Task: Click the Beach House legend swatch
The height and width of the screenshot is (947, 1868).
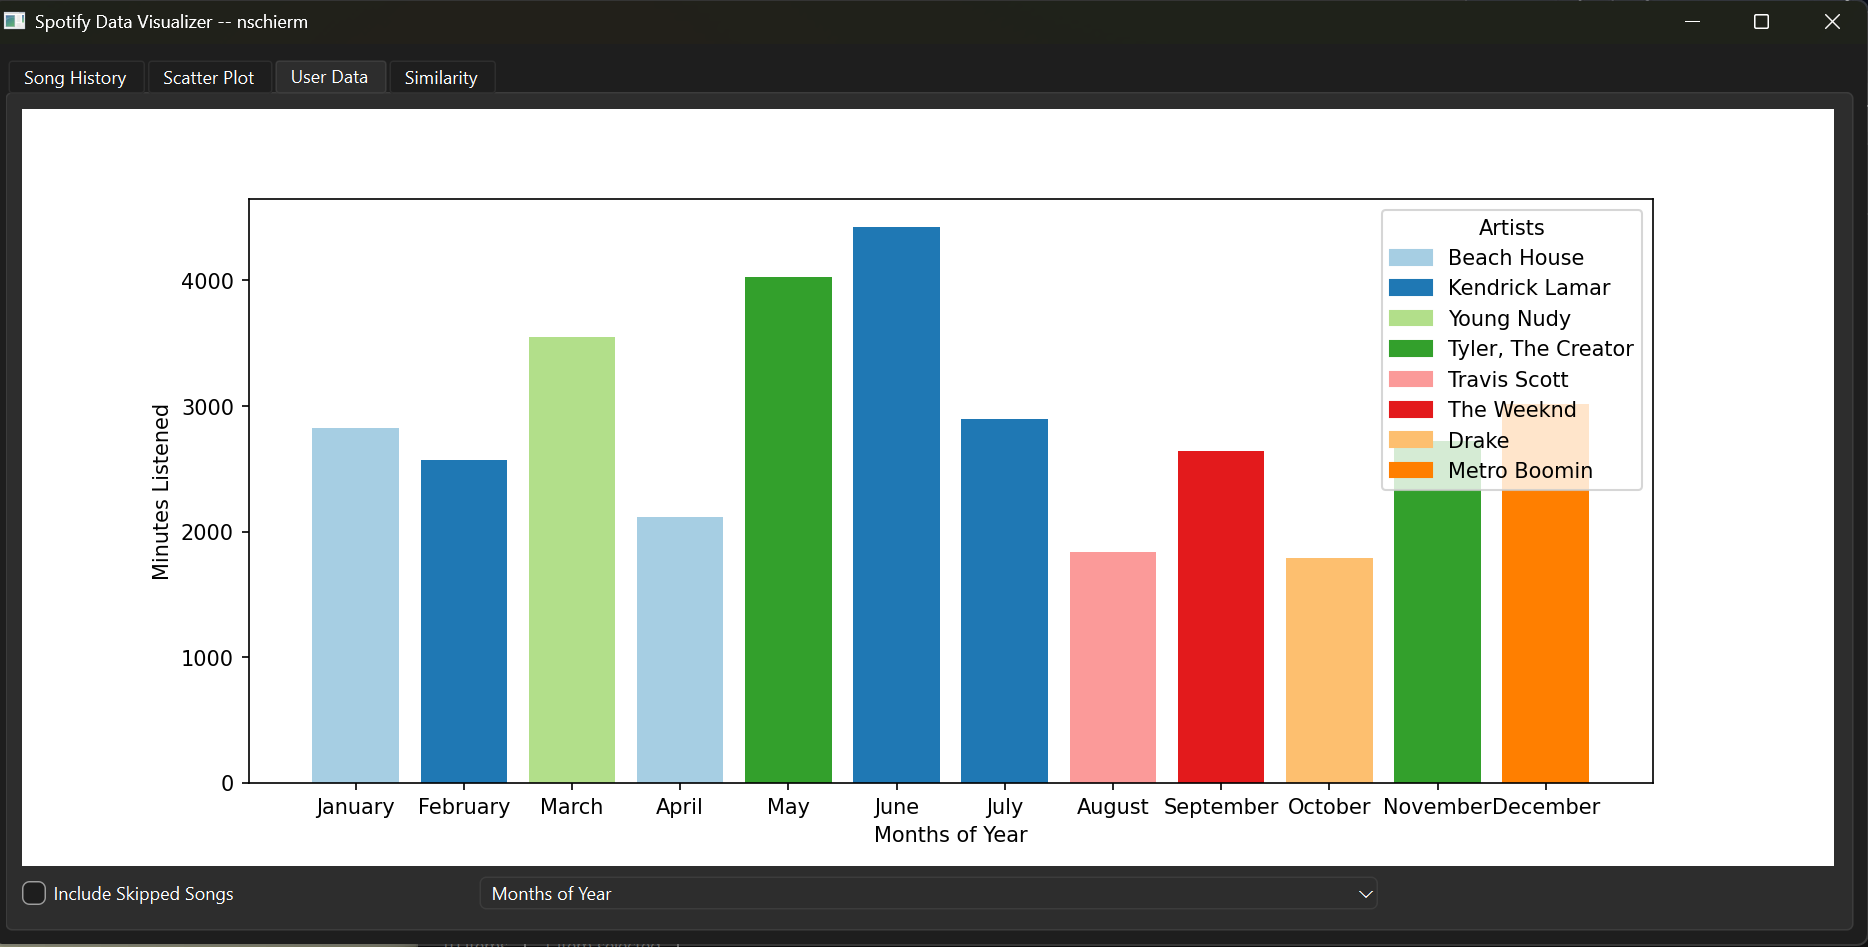Action: [1411, 258]
